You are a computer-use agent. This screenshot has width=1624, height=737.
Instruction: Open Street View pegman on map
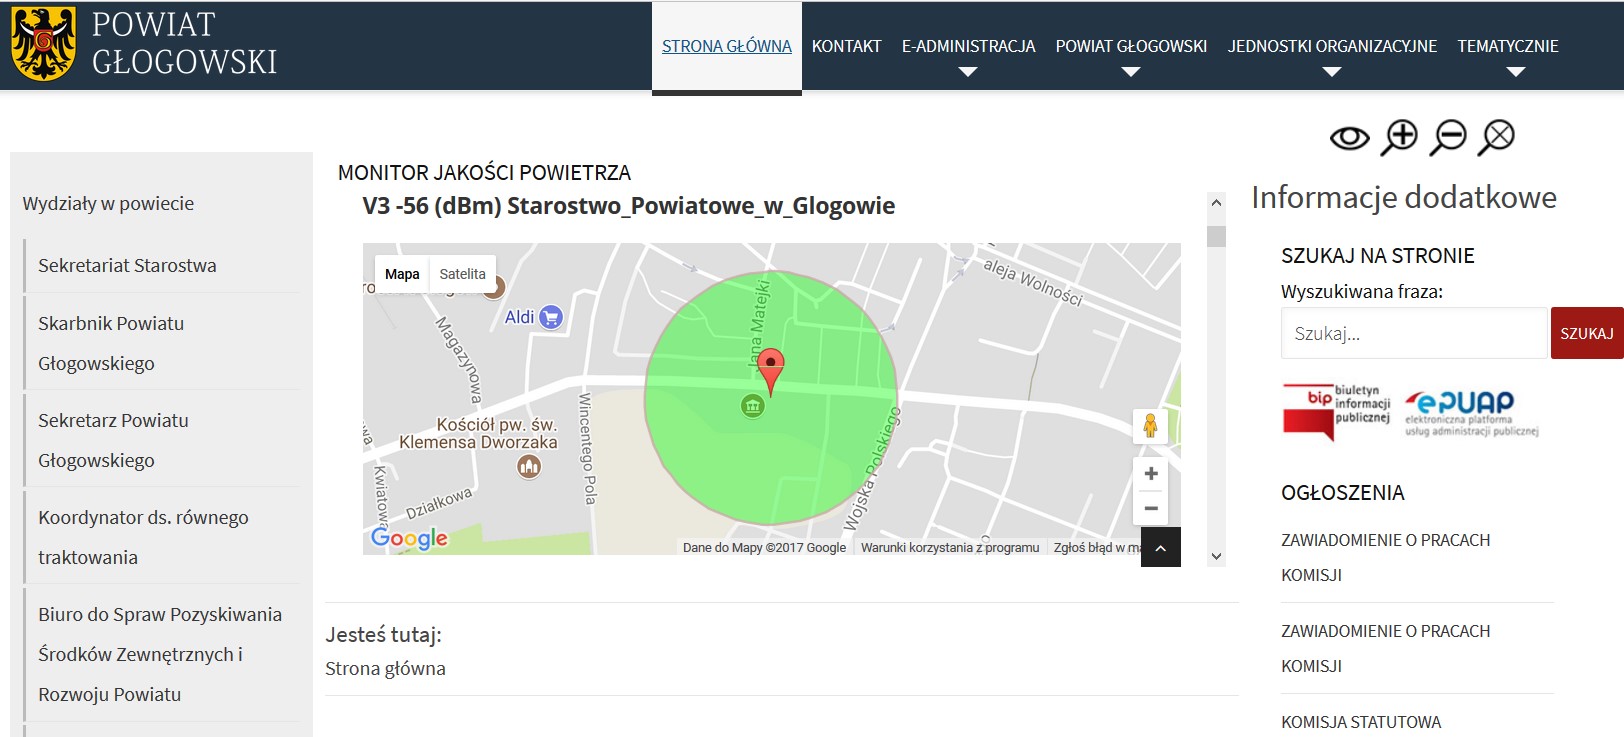[1150, 426]
